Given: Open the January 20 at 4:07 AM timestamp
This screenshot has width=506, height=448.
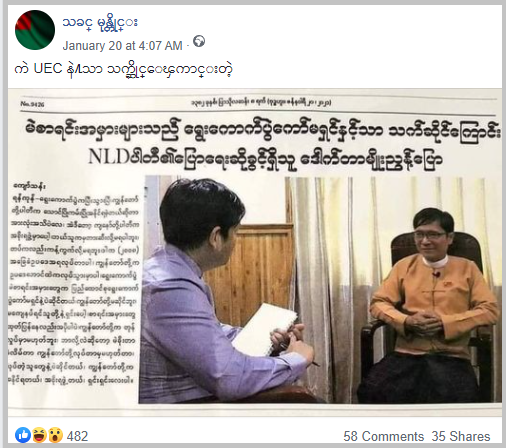Looking at the screenshot, I should click(x=123, y=46).
